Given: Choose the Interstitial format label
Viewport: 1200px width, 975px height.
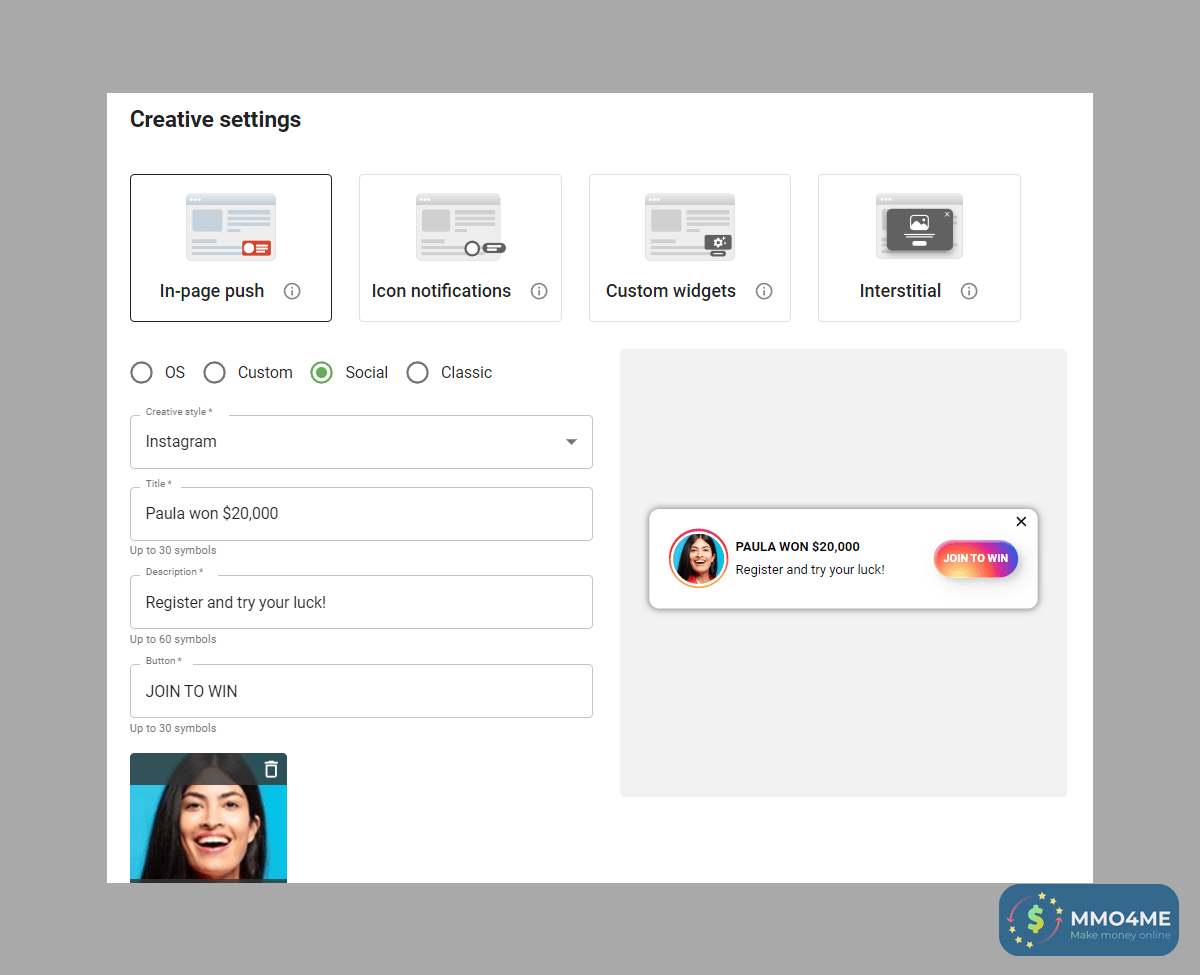Looking at the screenshot, I should 900,291.
